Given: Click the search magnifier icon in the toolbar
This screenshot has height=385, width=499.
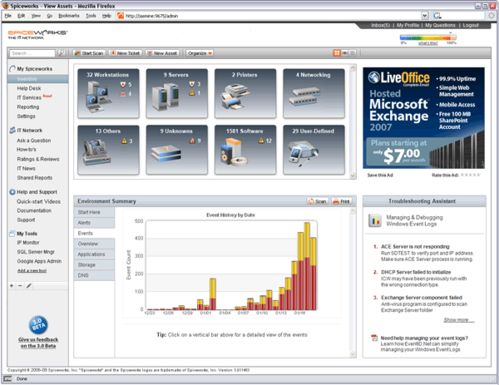Looking at the screenshot, I should [61, 53].
